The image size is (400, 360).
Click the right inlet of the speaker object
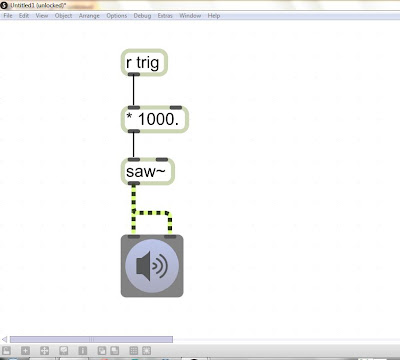[170, 237]
